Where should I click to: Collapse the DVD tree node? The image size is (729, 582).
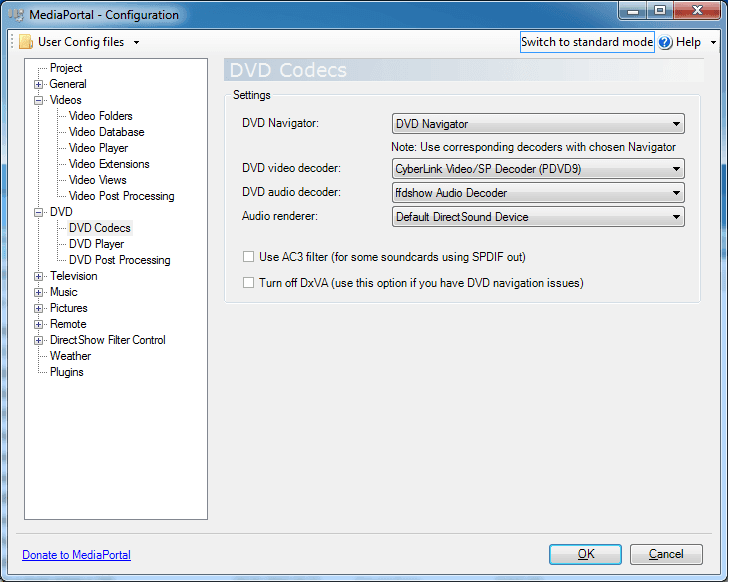tap(39, 212)
